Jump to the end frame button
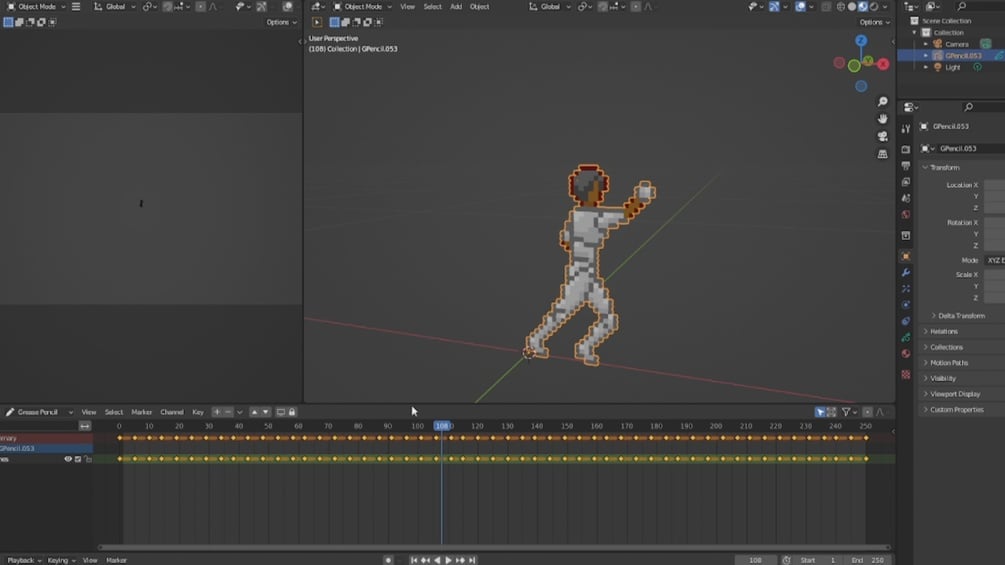Image resolution: width=1005 pixels, height=565 pixels. coord(472,560)
